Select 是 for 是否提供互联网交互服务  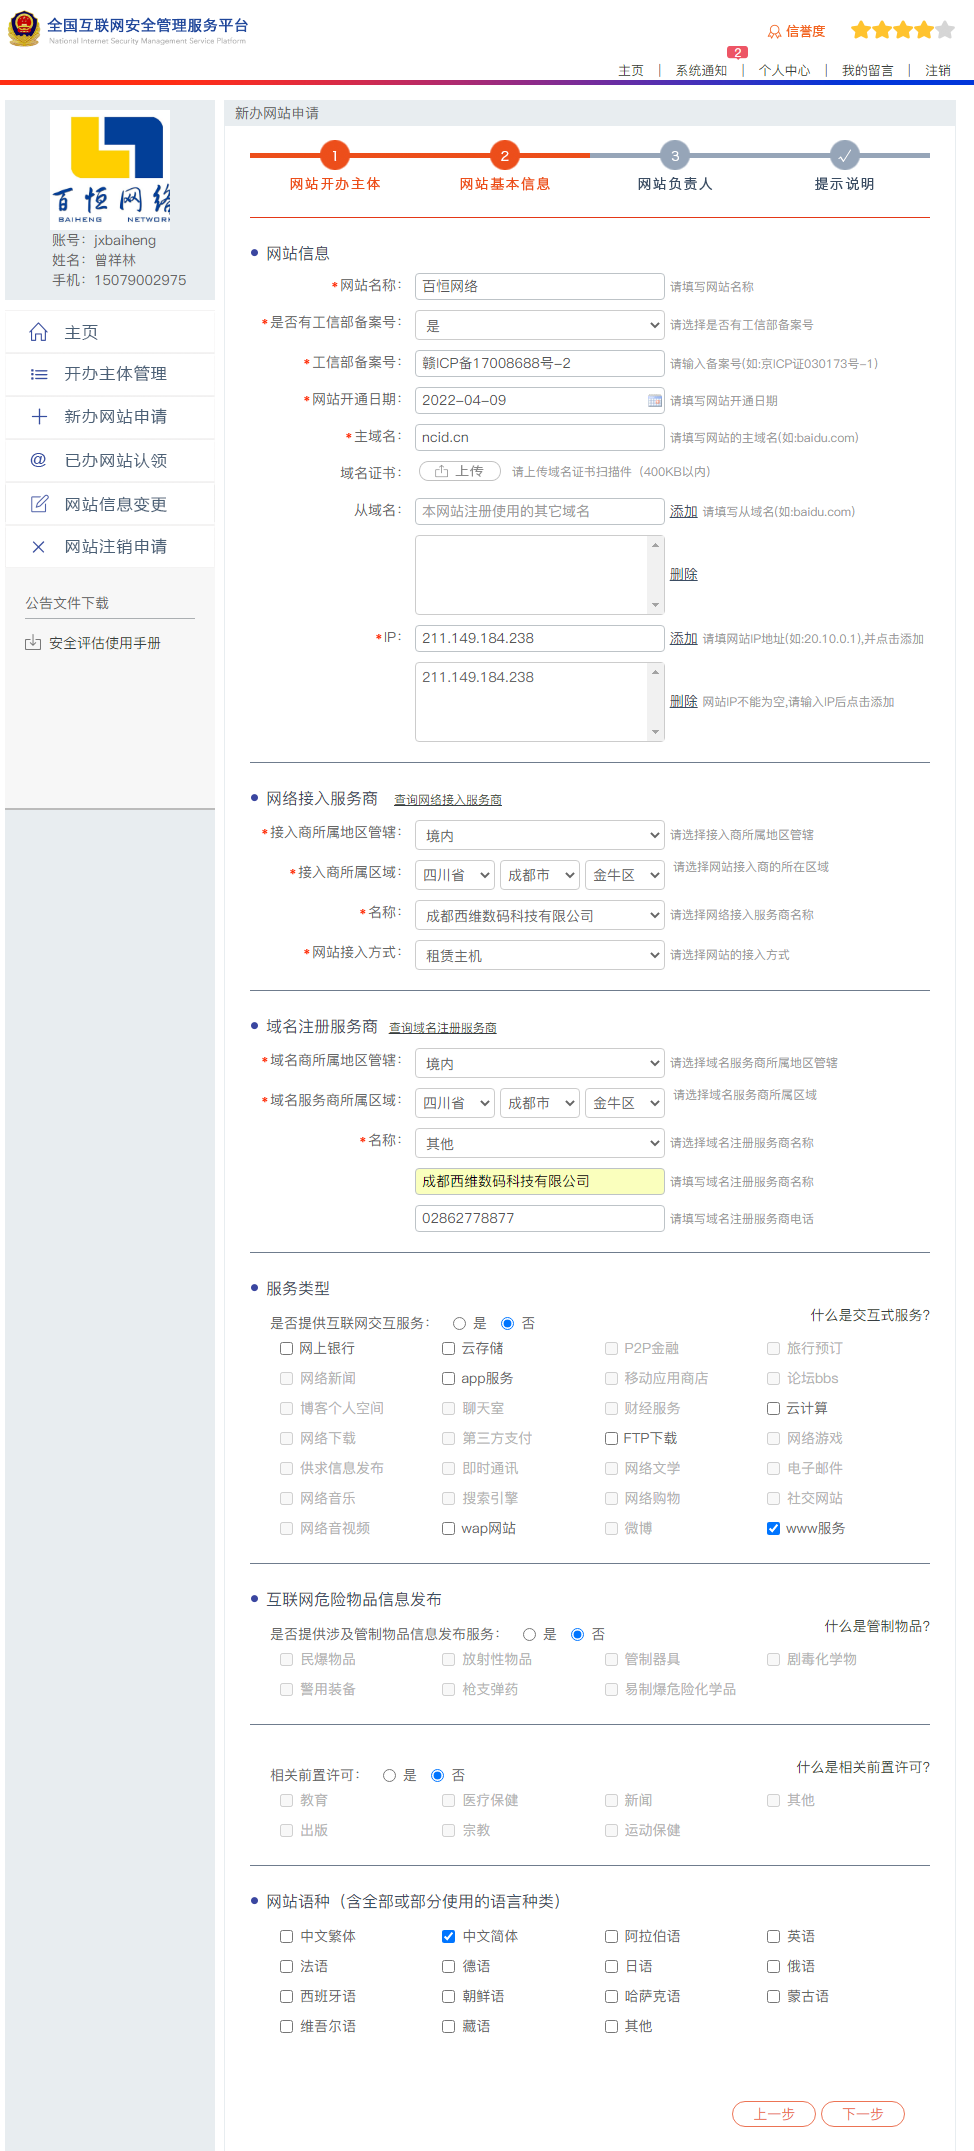(x=460, y=1324)
